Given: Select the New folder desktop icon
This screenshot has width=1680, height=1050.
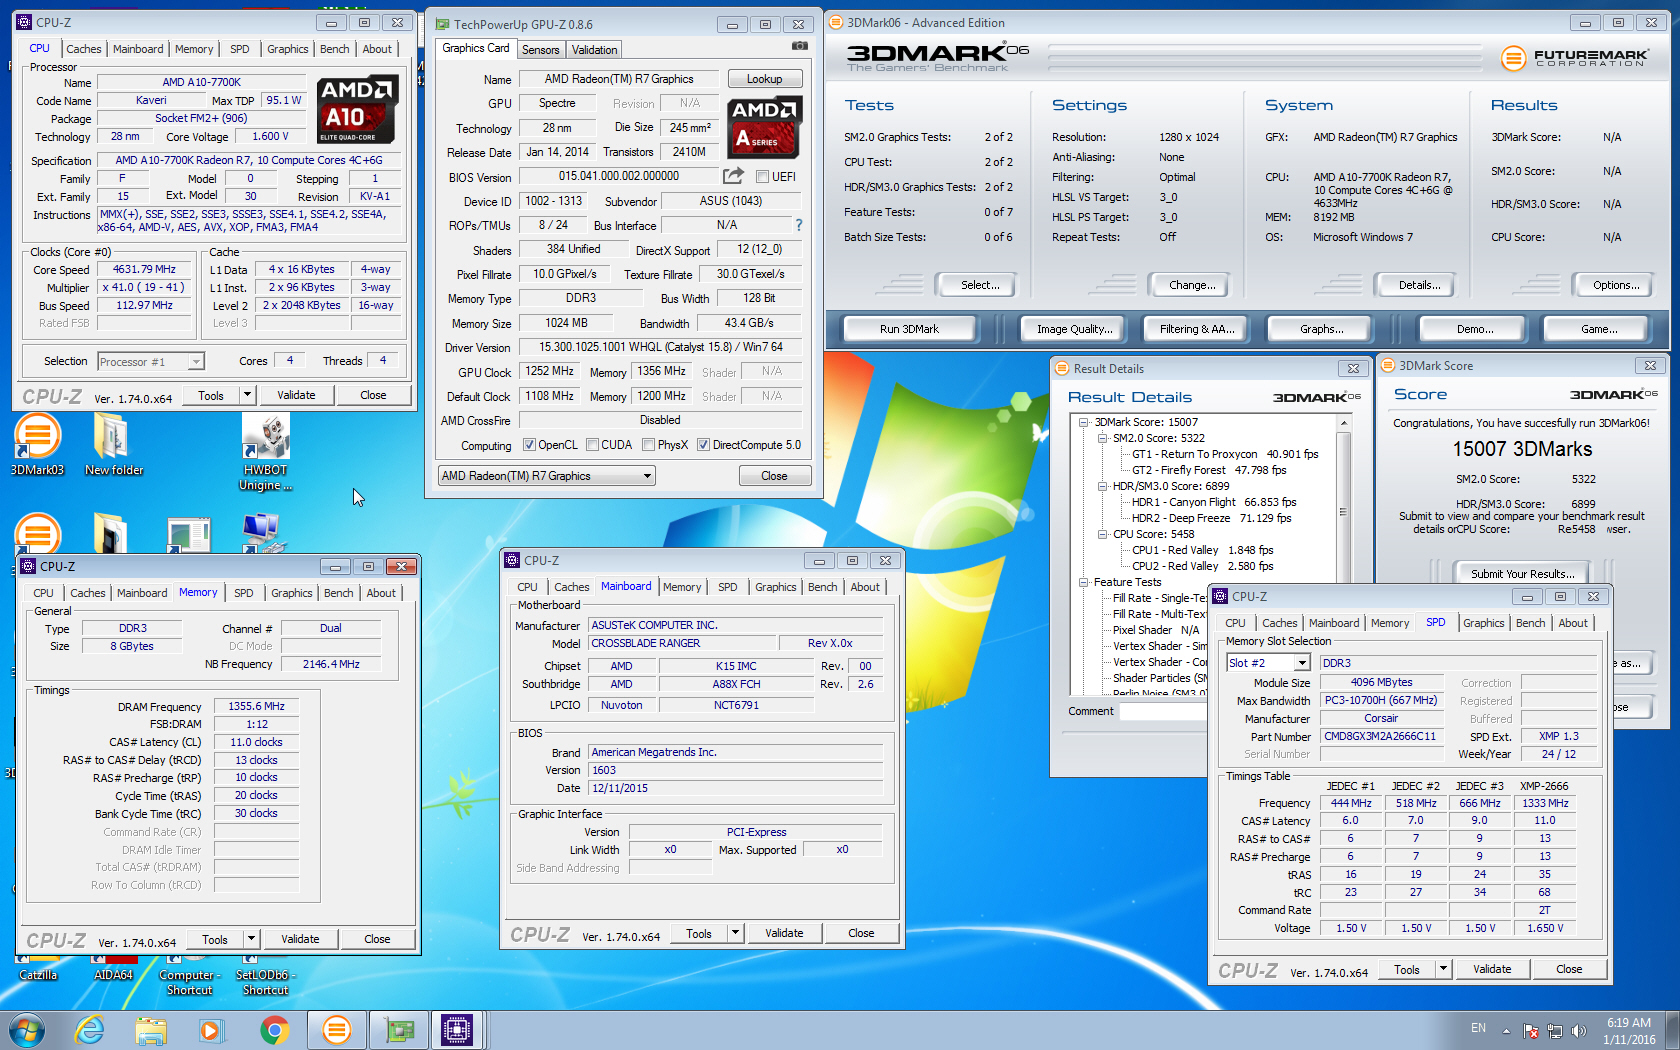Looking at the screenshot, I should (x=113, y=446).
